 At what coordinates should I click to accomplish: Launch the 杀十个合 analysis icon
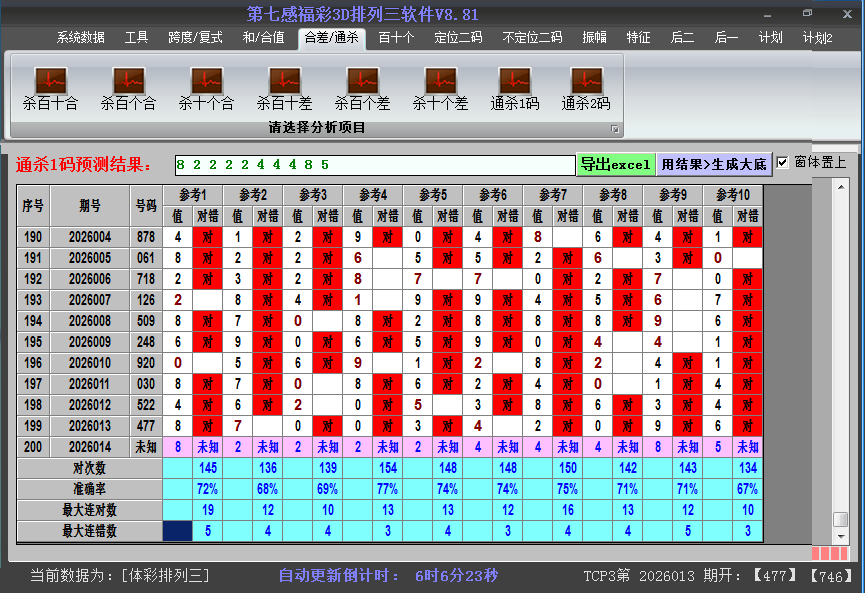tap(206, 88)
